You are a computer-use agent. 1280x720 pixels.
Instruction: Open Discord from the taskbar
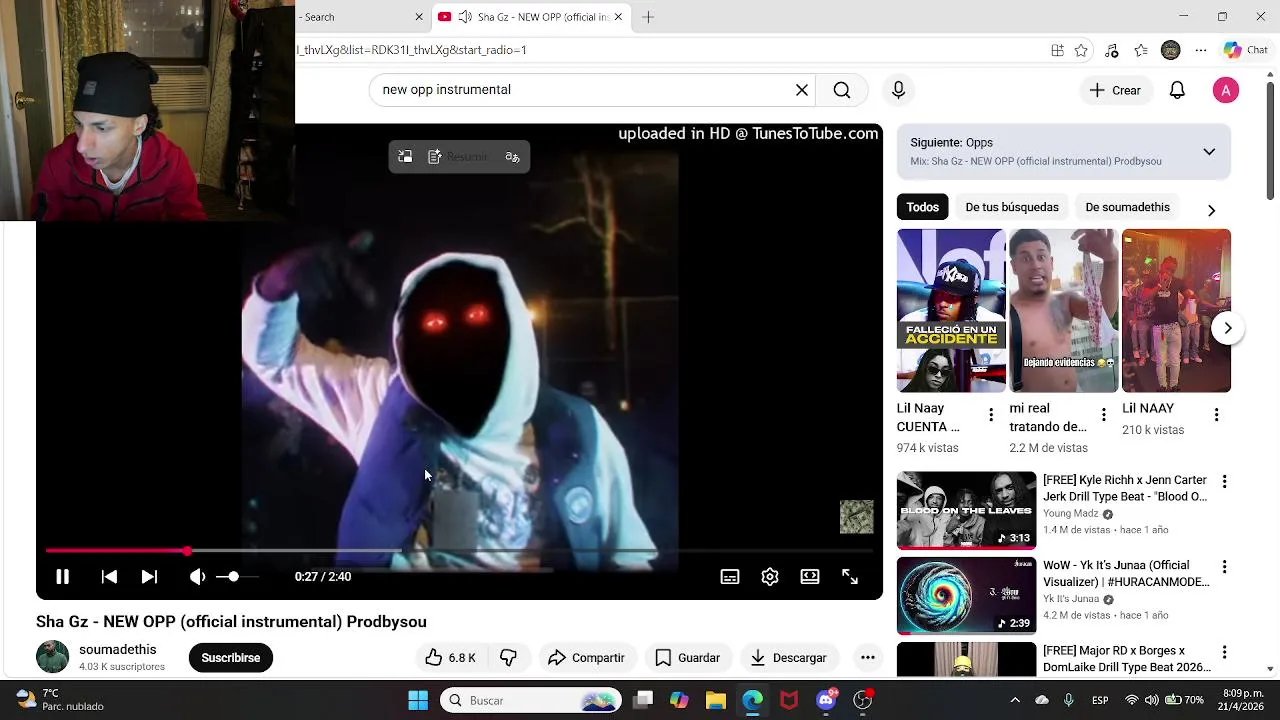click(x=826, y=700)
